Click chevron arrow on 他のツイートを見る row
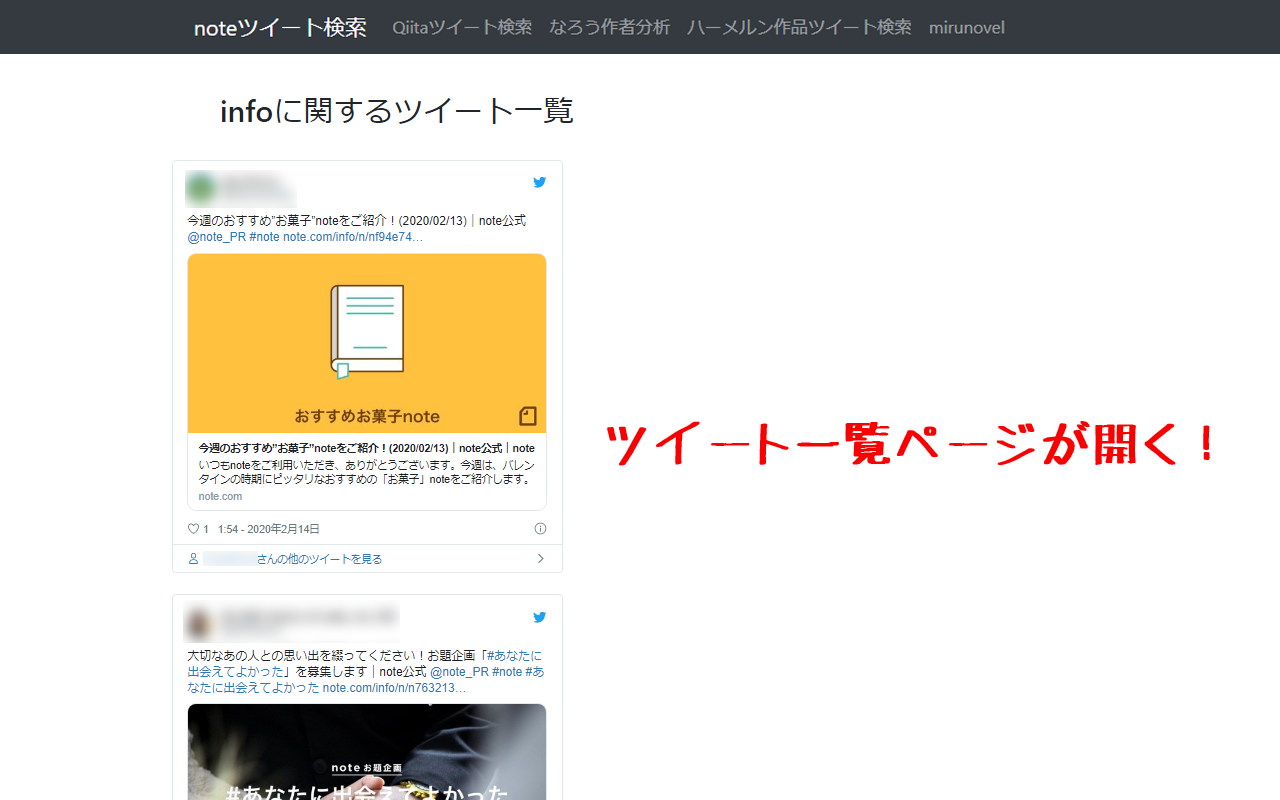Viewport: 1280px width, 800px height. (x=541, y=559)
